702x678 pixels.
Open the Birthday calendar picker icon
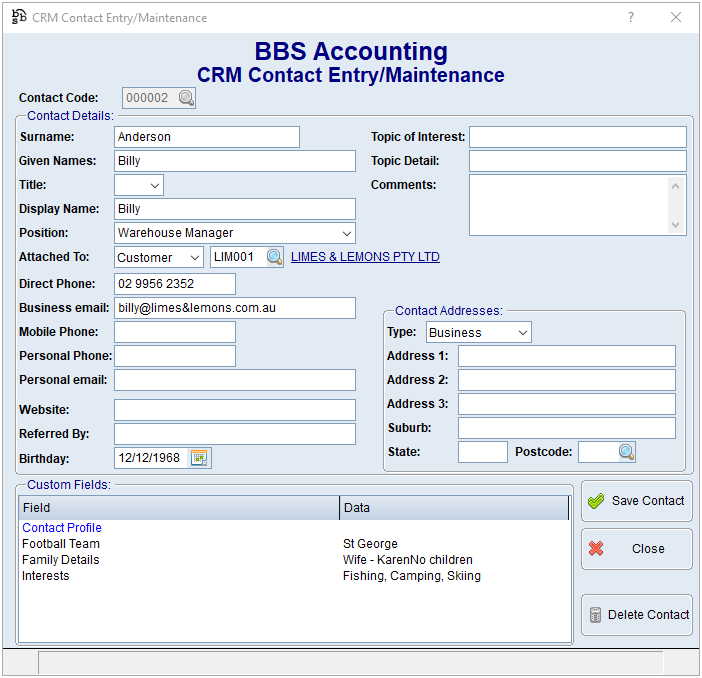click(x=199, y=458)
